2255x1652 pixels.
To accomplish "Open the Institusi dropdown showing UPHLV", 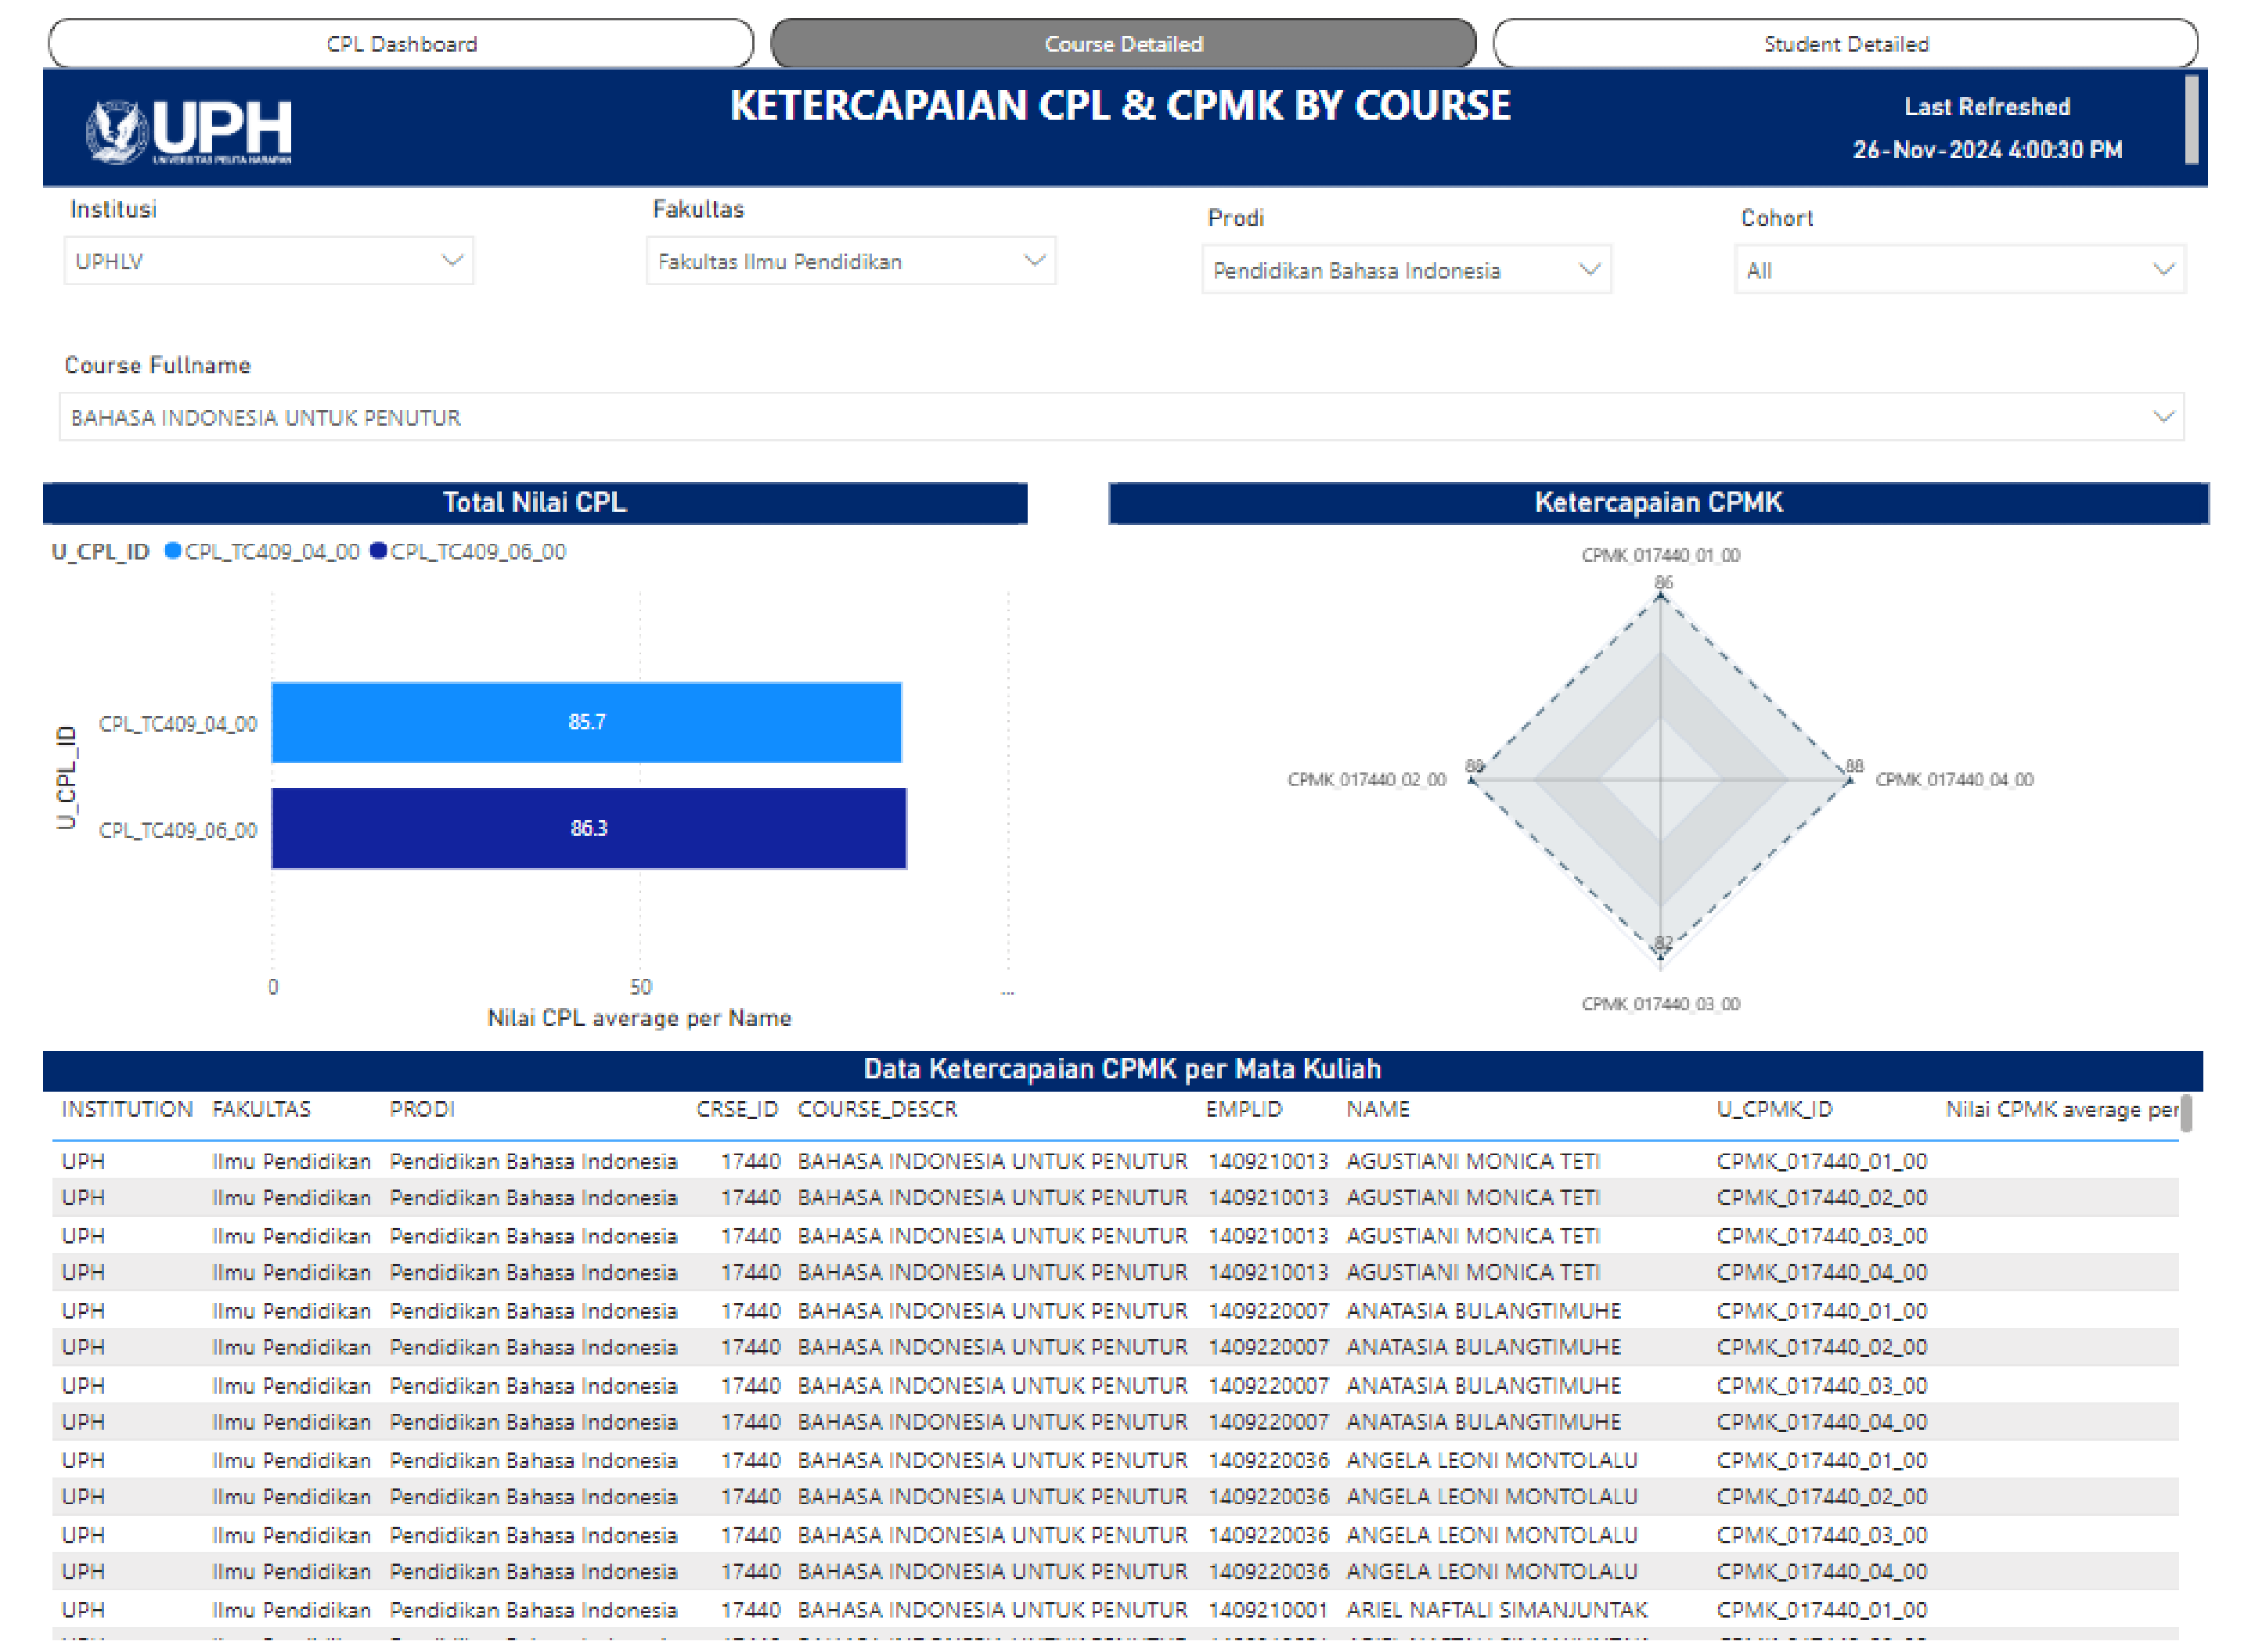I will tap(268, 261).
